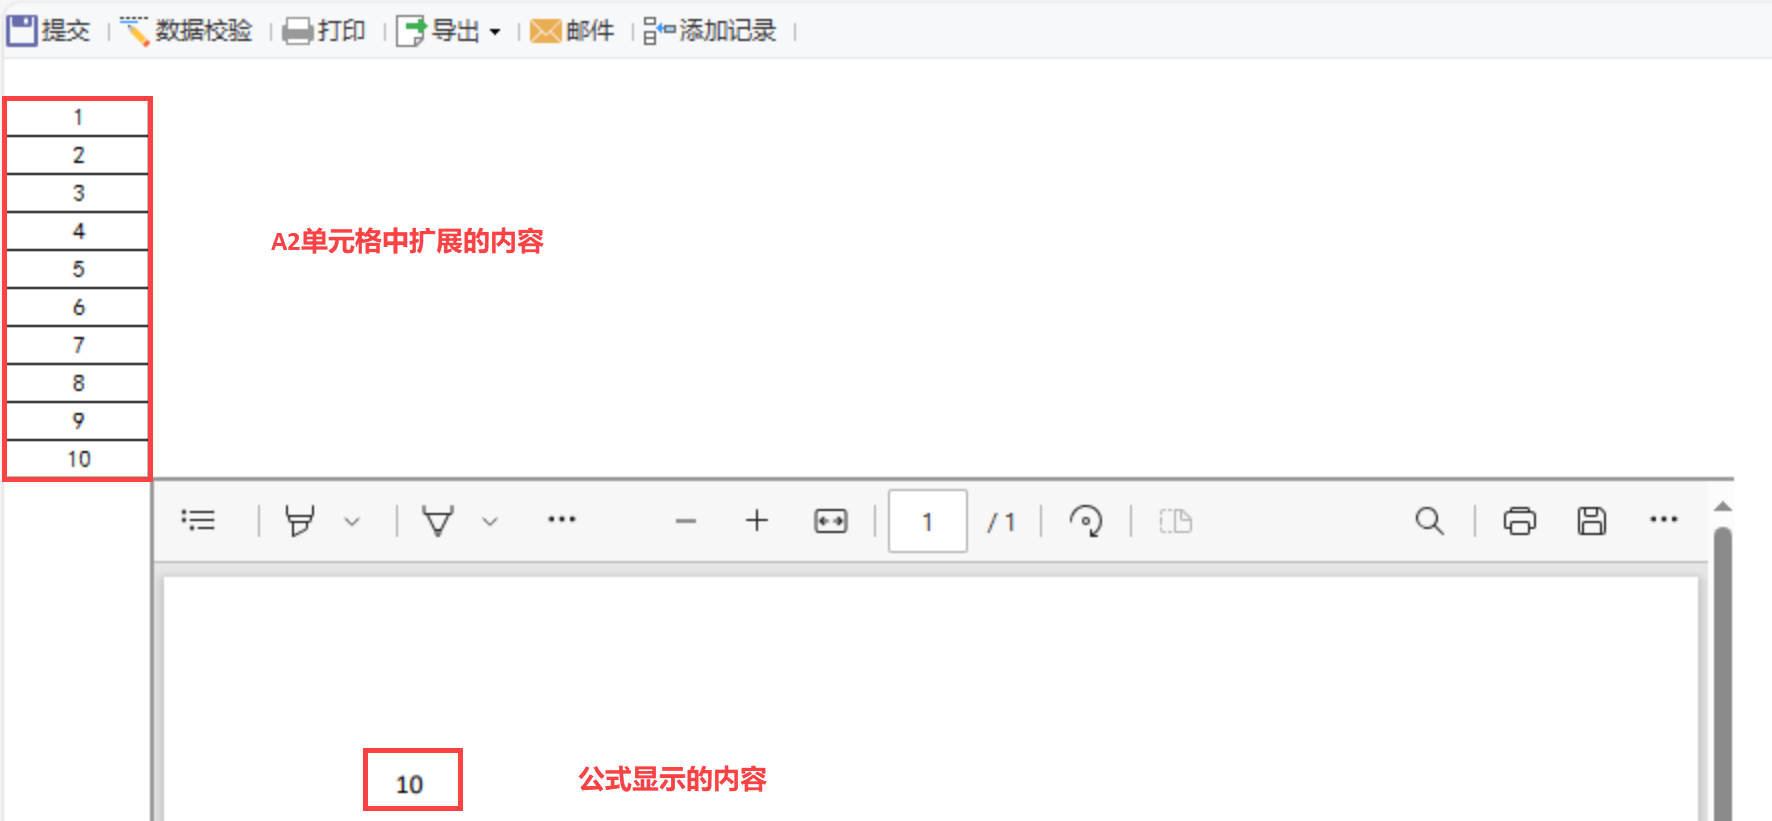Run 数据校验 data validation
This screenshot has height=821, width=1772.
pyautogui.click(x=186, y=31)
